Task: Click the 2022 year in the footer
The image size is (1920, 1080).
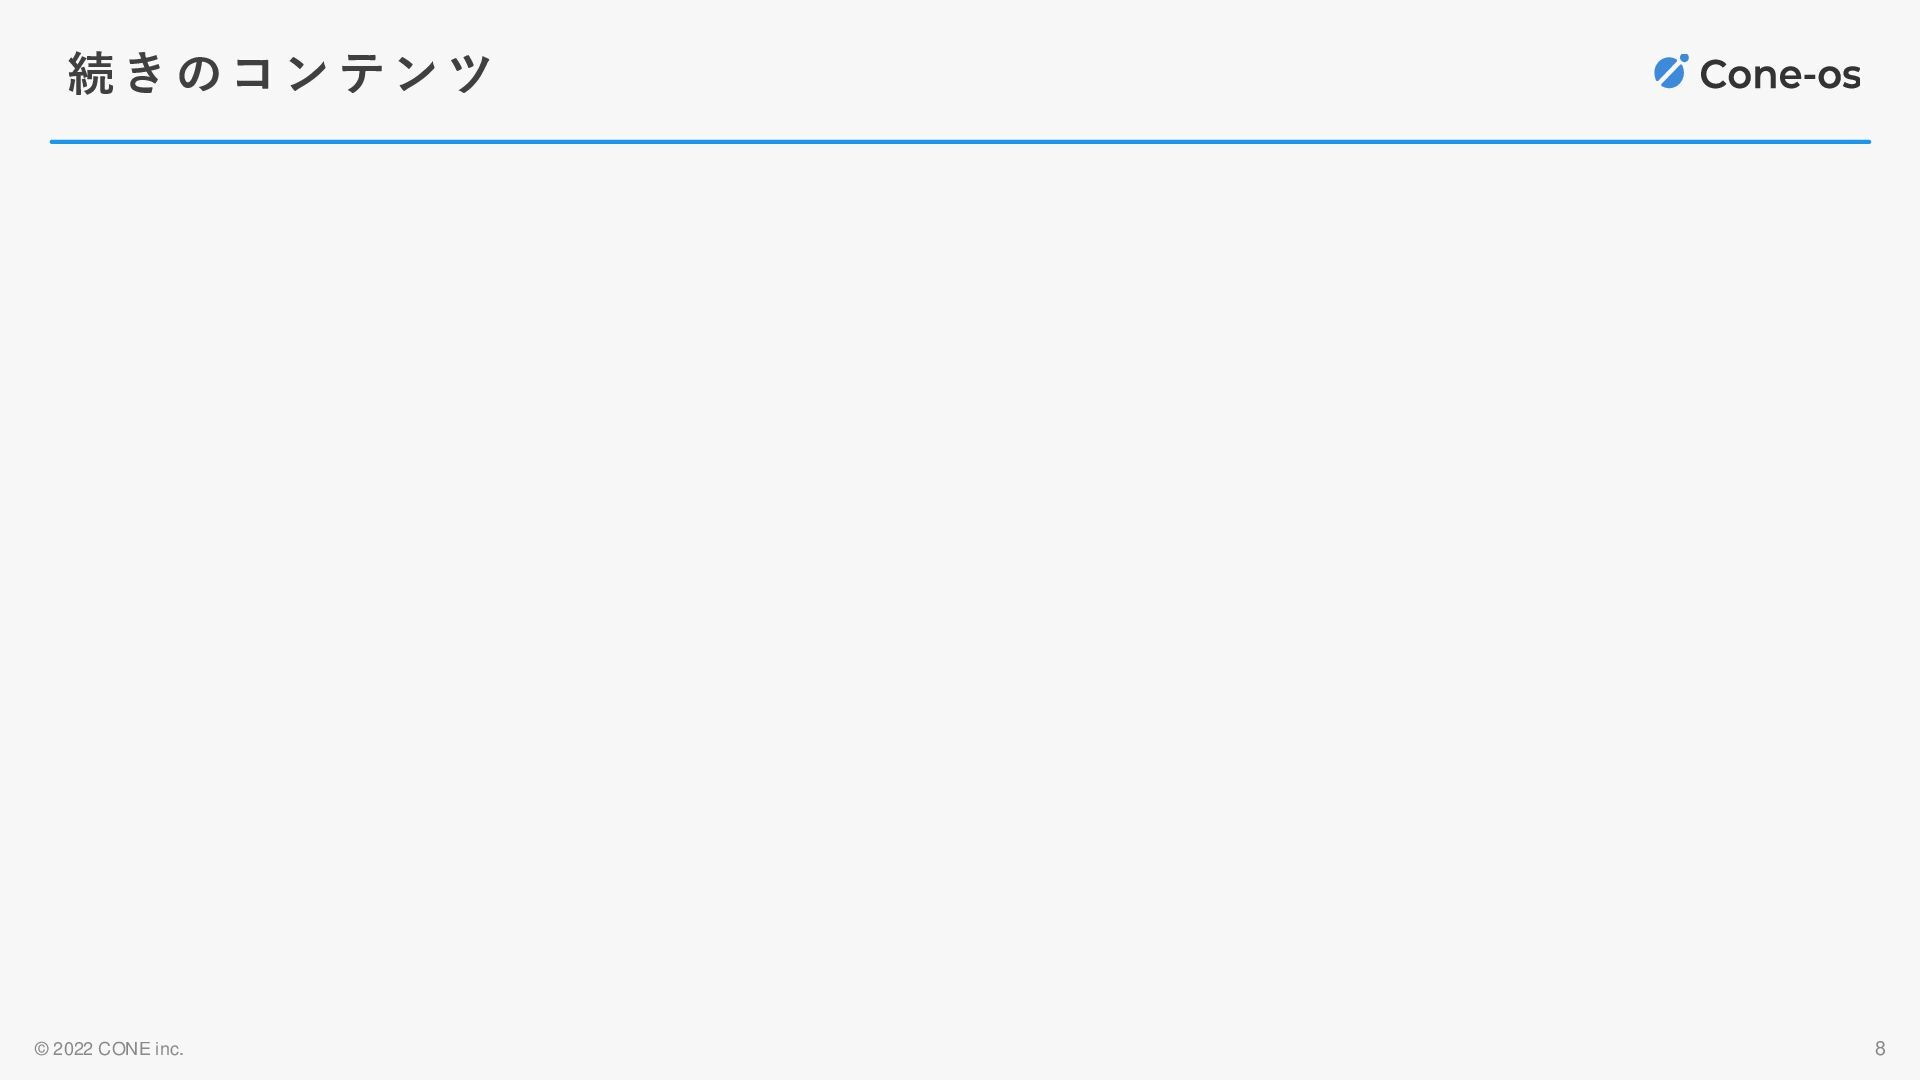Action: (73, 1049)
